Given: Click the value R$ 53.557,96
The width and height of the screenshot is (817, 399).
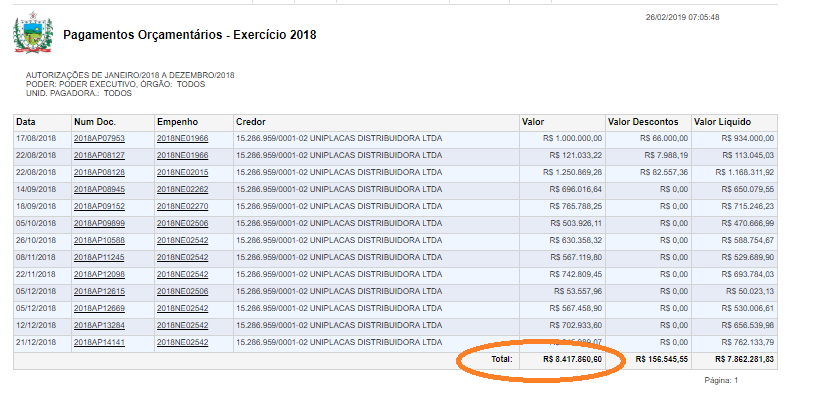Looking at the screenshot, I should [578, 291].
